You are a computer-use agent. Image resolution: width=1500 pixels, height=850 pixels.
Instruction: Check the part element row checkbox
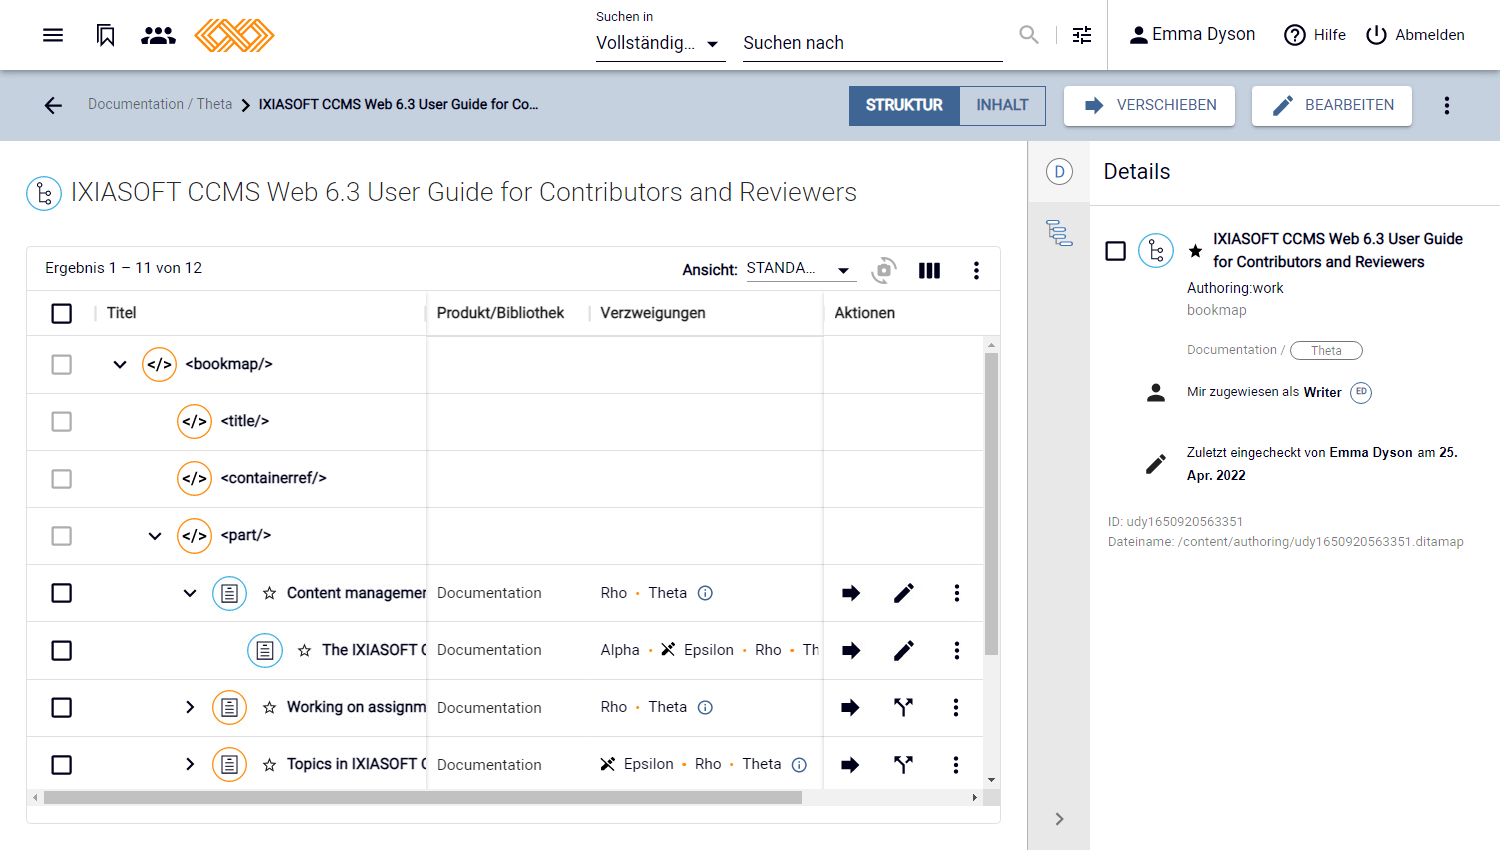pyautogui.click(x=62, y=536)
